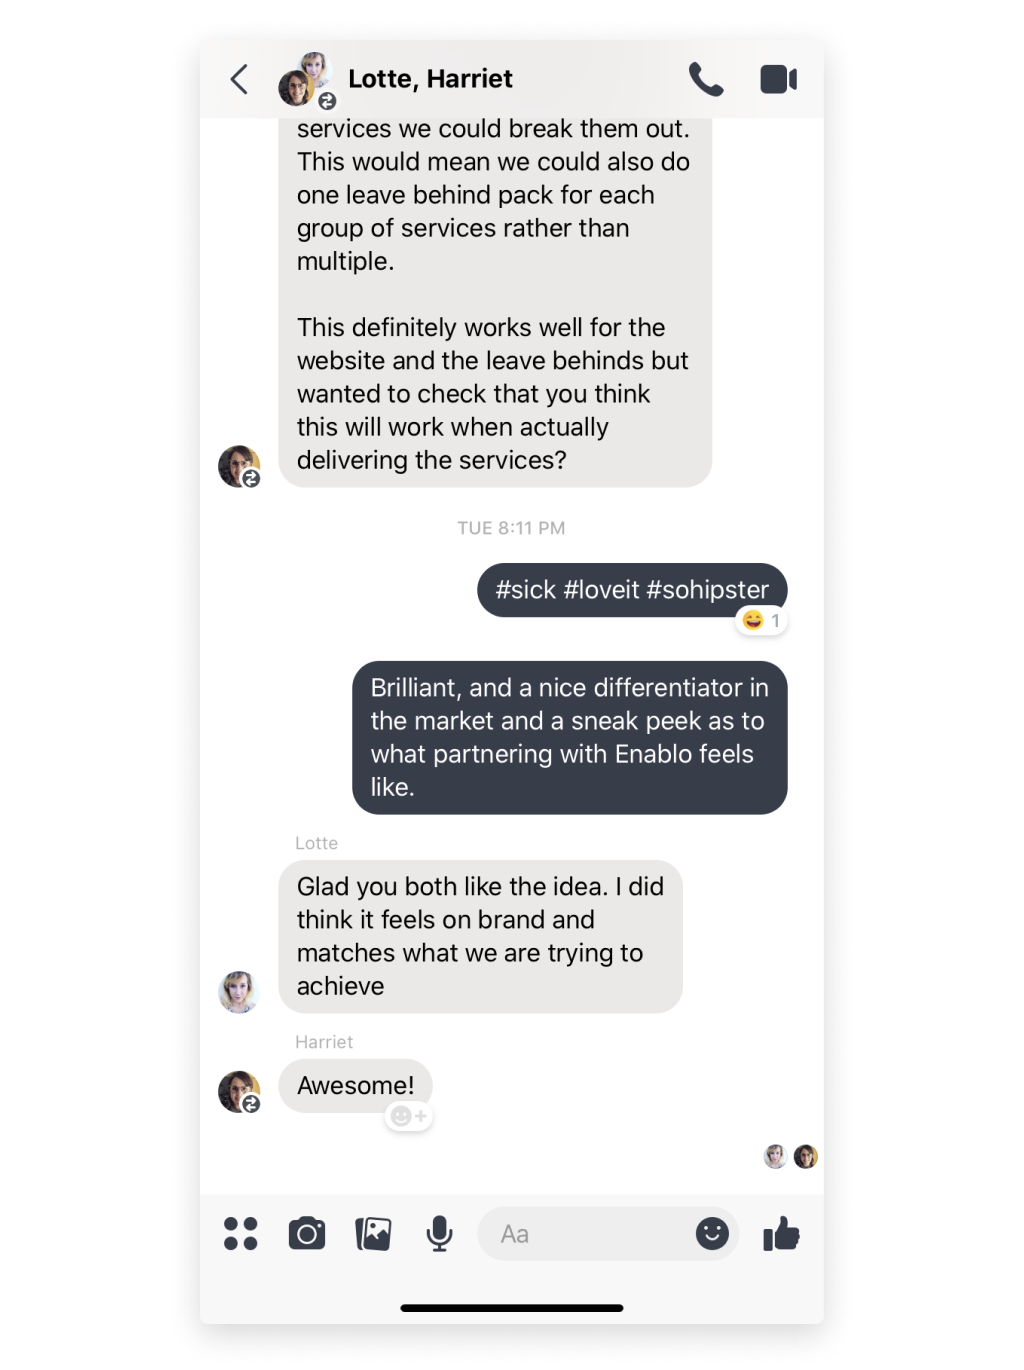The image size is (1024, 1370).
Task: Open the camera to take a photo
Action: pyautogui.click(x=307, y=1233)
